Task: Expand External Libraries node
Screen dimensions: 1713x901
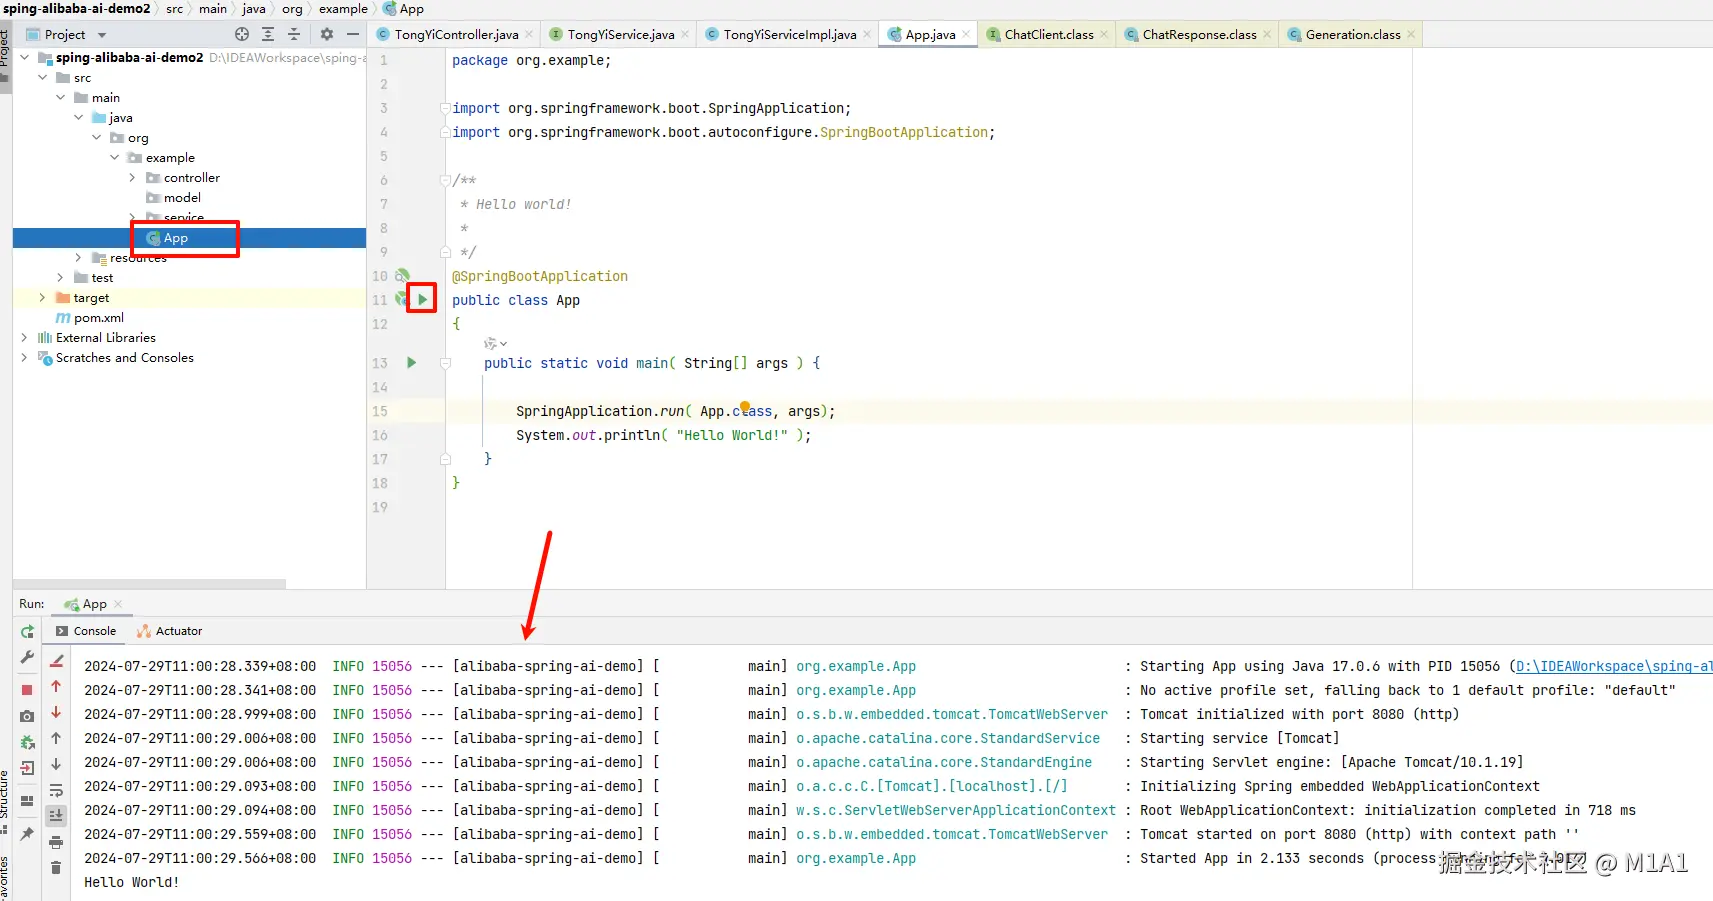Action: coord(25,338)
